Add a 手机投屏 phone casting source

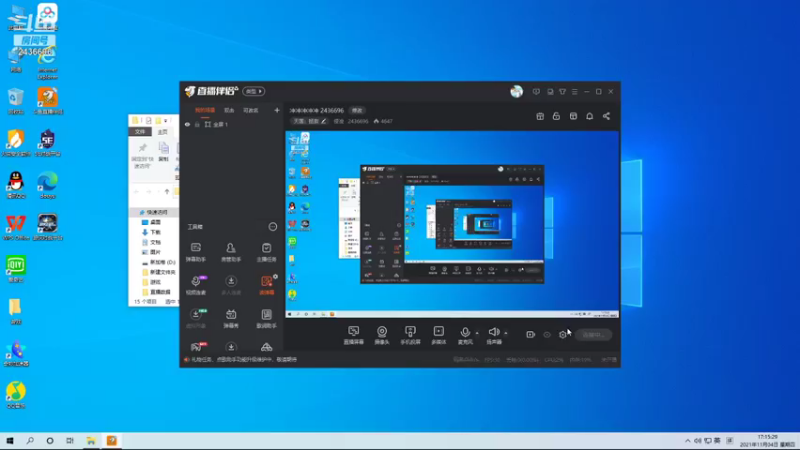point(410,335)
